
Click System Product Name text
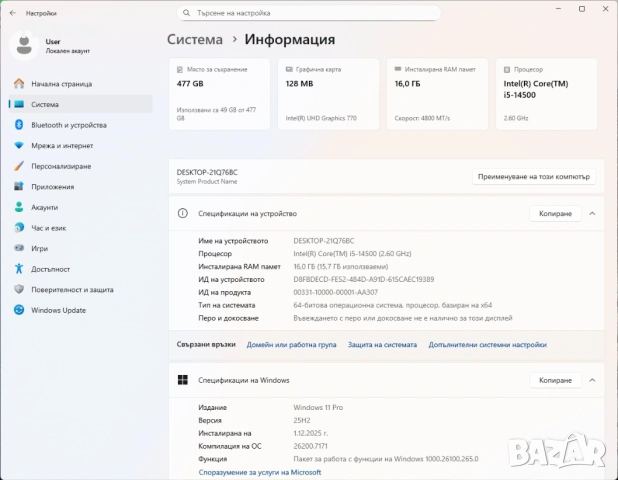point(207,181)
